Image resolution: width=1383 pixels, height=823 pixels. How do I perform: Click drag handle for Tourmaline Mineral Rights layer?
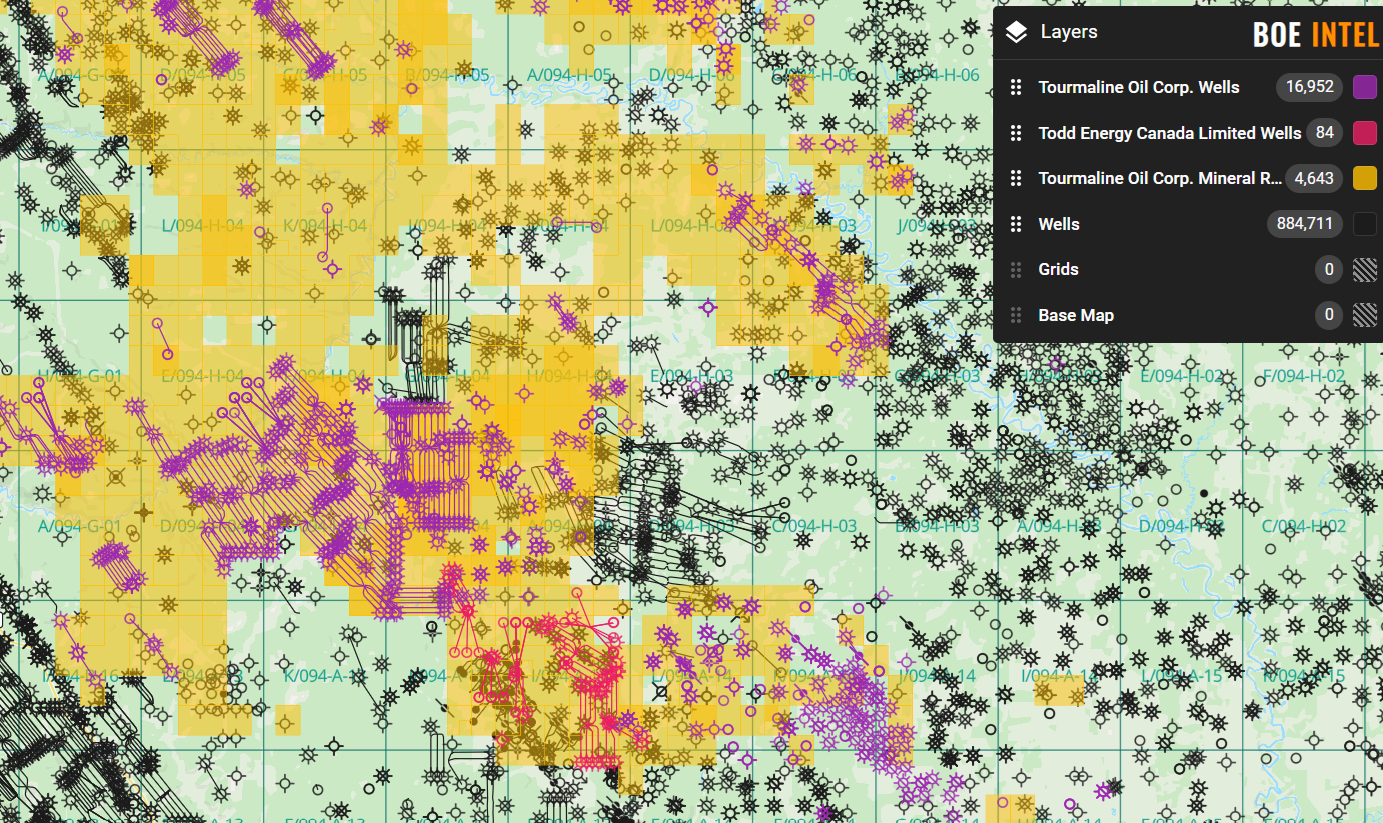[1016, 178]
